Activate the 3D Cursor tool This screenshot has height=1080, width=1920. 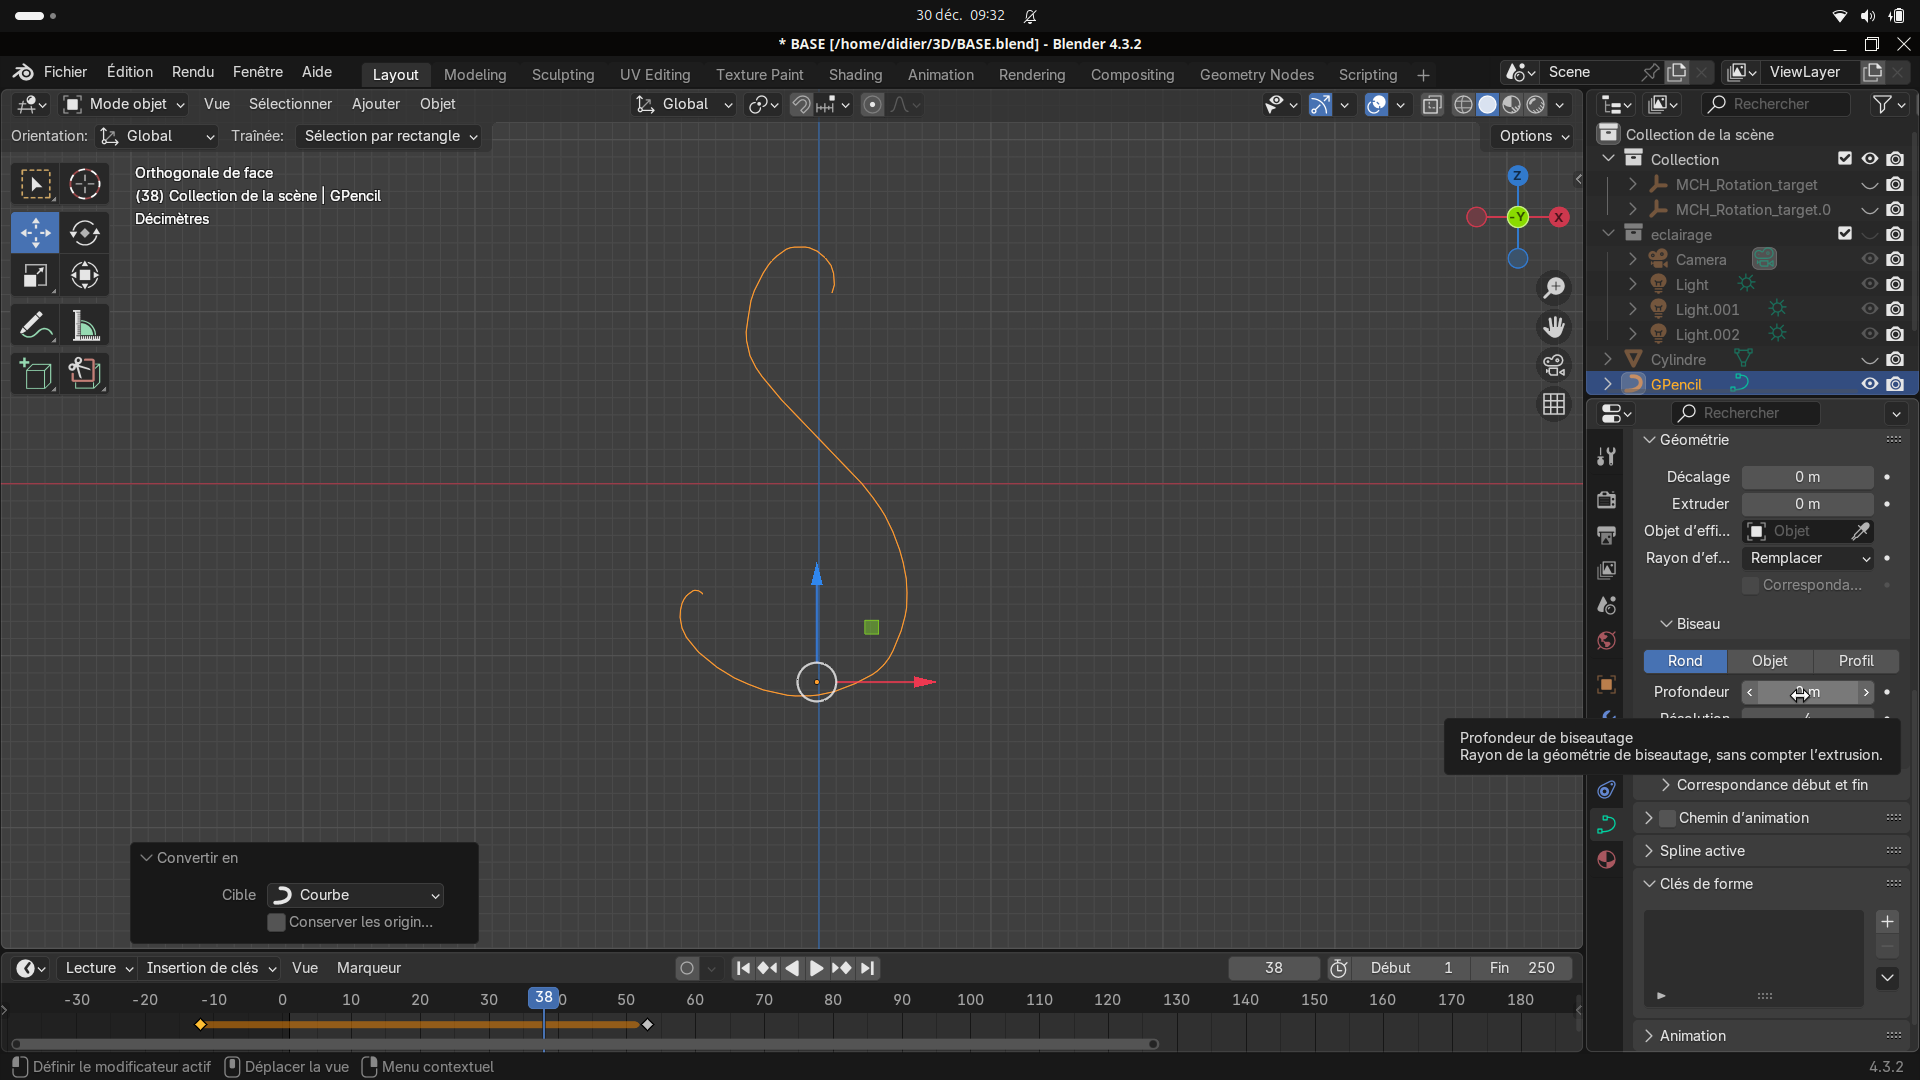click(85, 184)
